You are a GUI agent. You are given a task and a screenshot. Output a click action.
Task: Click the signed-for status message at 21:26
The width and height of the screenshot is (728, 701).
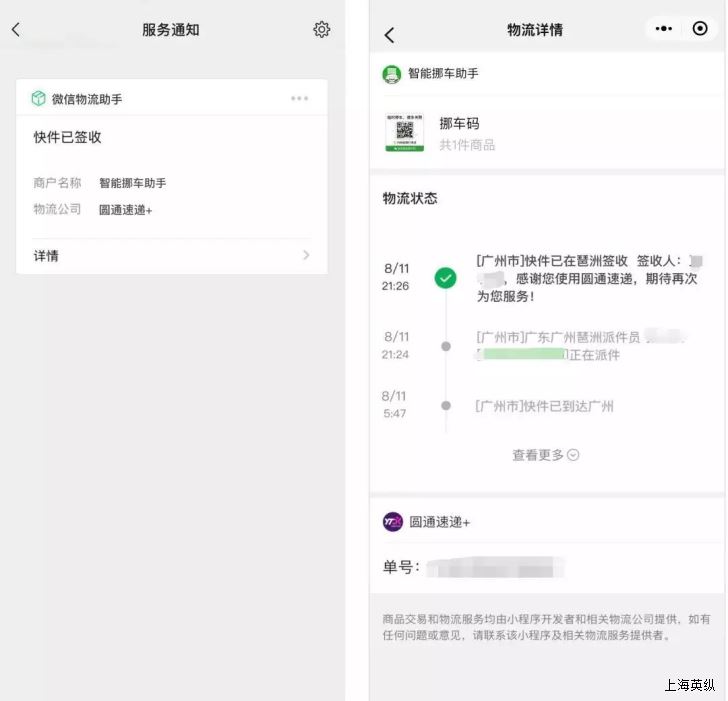pos(589,278)
